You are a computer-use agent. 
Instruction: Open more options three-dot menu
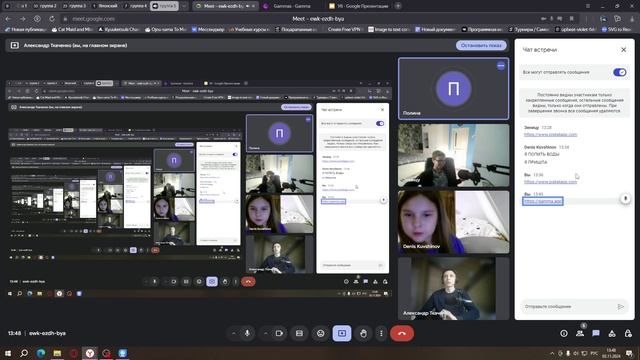pos(381,333)
